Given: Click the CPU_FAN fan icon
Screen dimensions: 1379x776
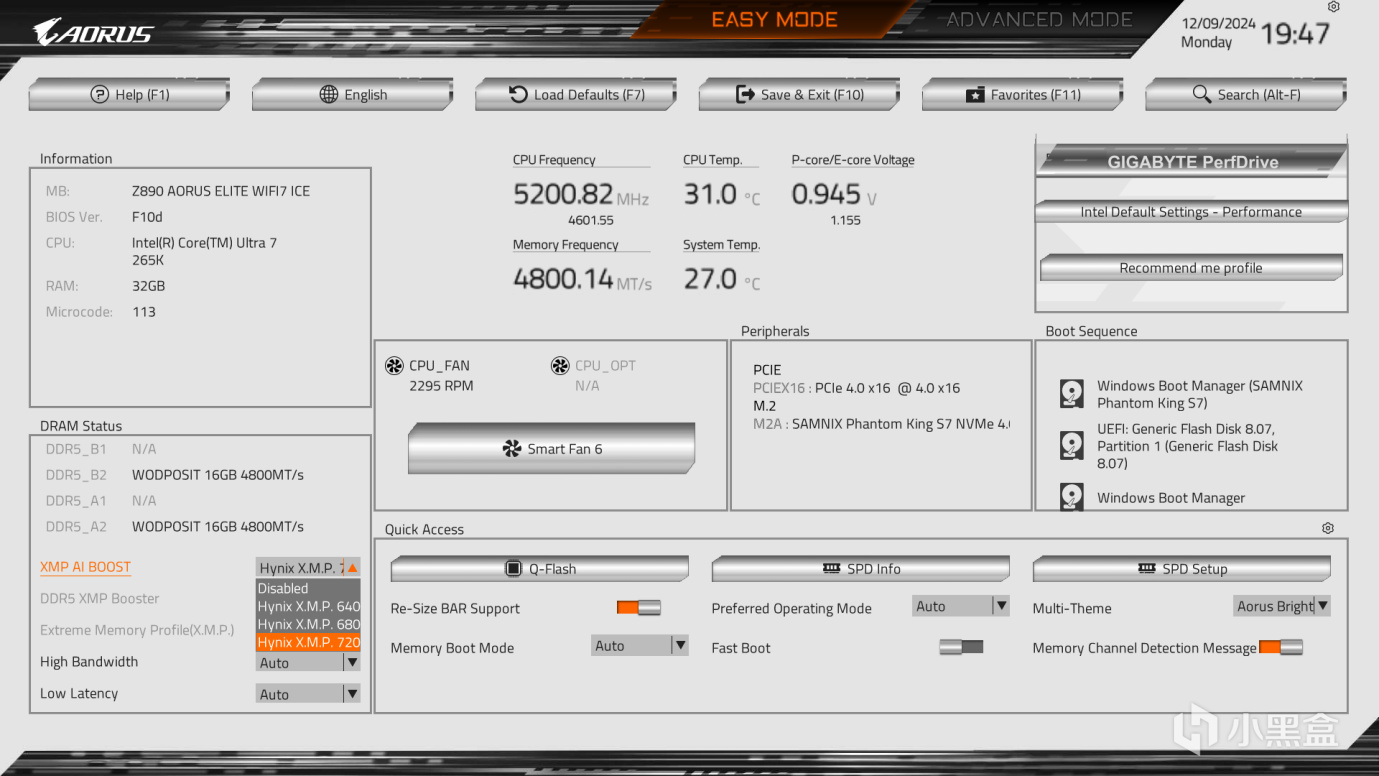Looking at the screenshot, I should [x=394, y=366].
